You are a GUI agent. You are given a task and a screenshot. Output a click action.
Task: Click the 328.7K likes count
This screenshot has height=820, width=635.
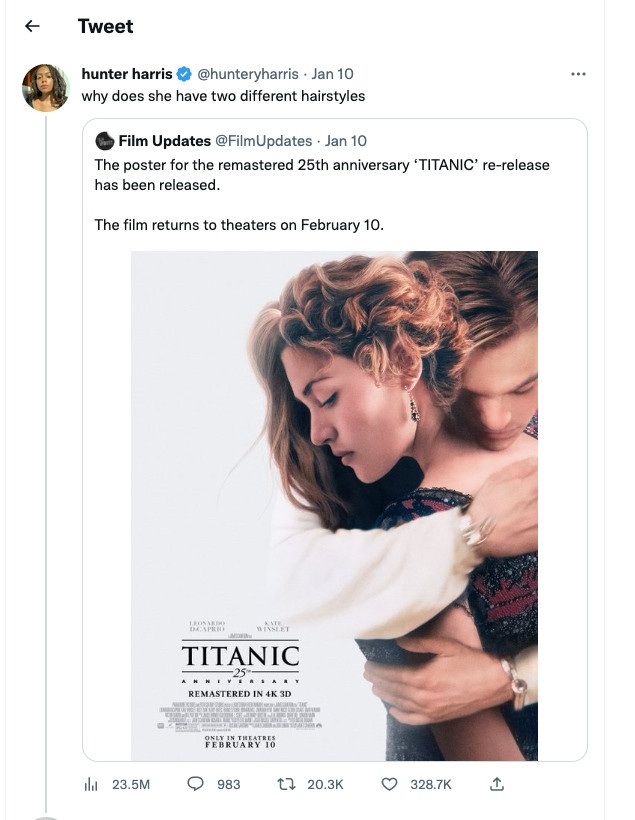(x=431, y=785)
